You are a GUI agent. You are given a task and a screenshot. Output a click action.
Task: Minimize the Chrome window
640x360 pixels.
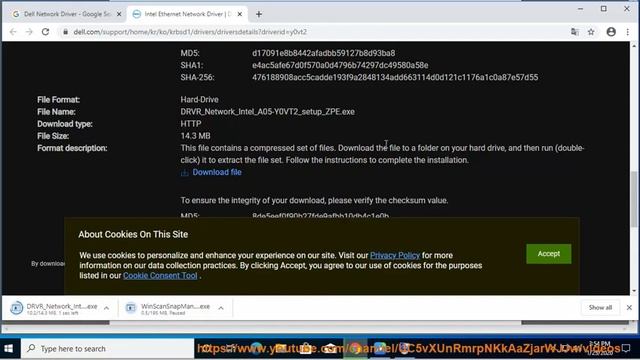pos(580,9)
